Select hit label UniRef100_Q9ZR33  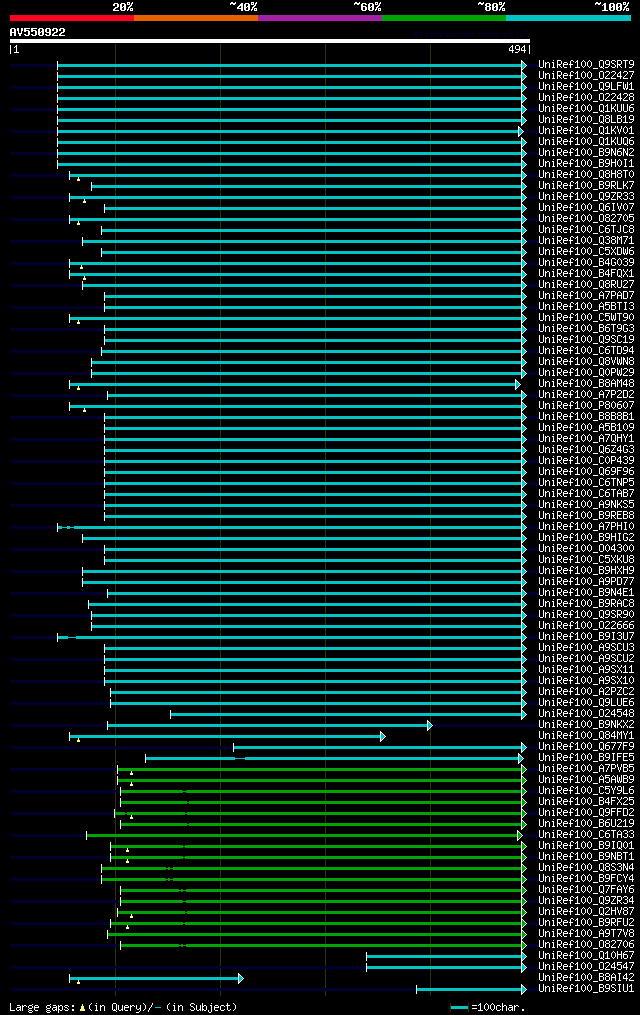click(x=586, y=197)
